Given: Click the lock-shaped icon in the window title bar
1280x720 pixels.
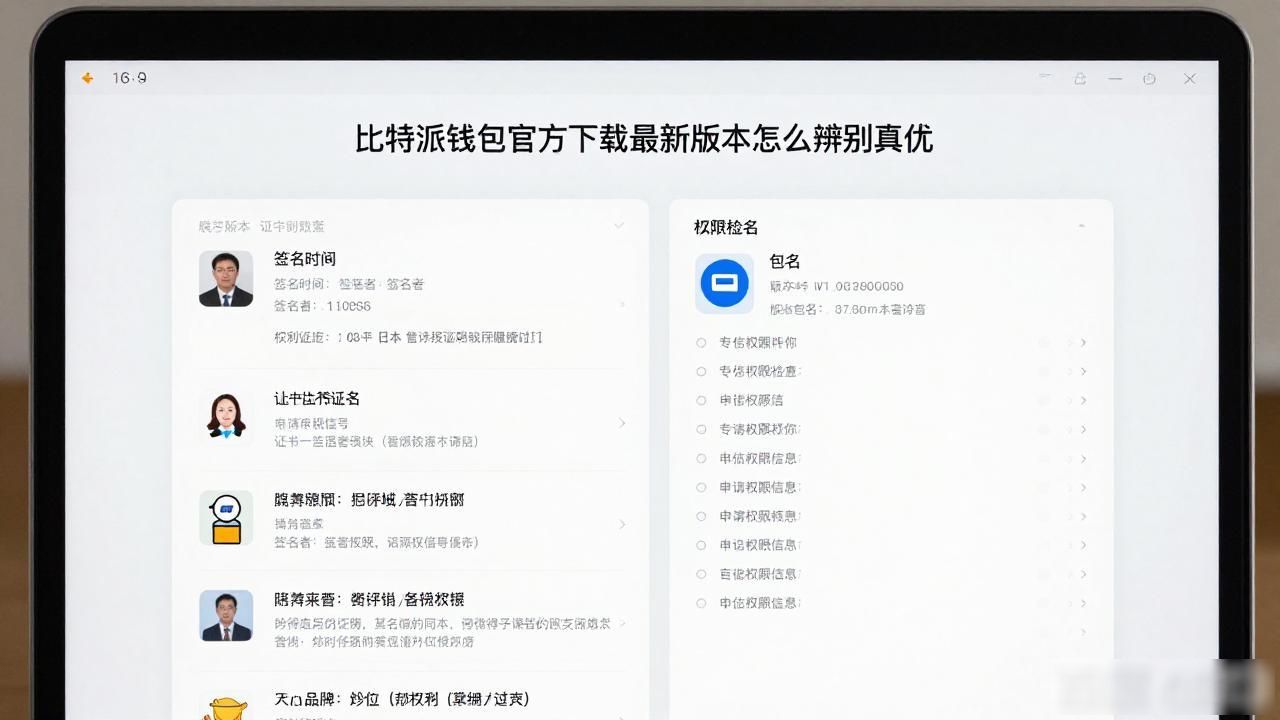Looking at the screenshot, I should pos(1080,78).
